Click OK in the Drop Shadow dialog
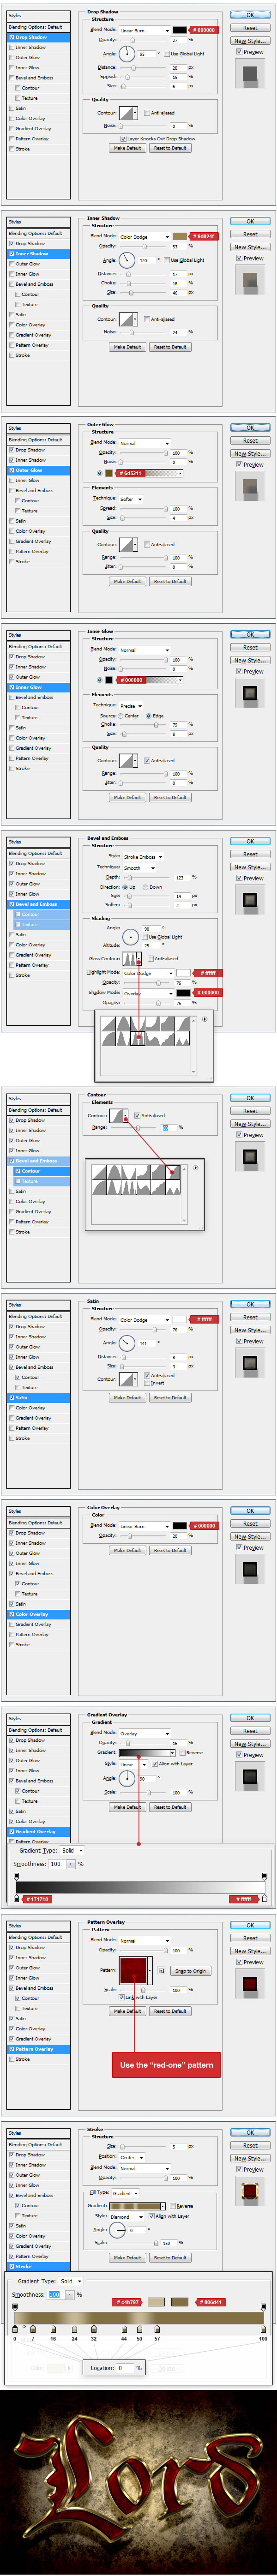This screenshot has height=2576, width=277. [250, 15]
